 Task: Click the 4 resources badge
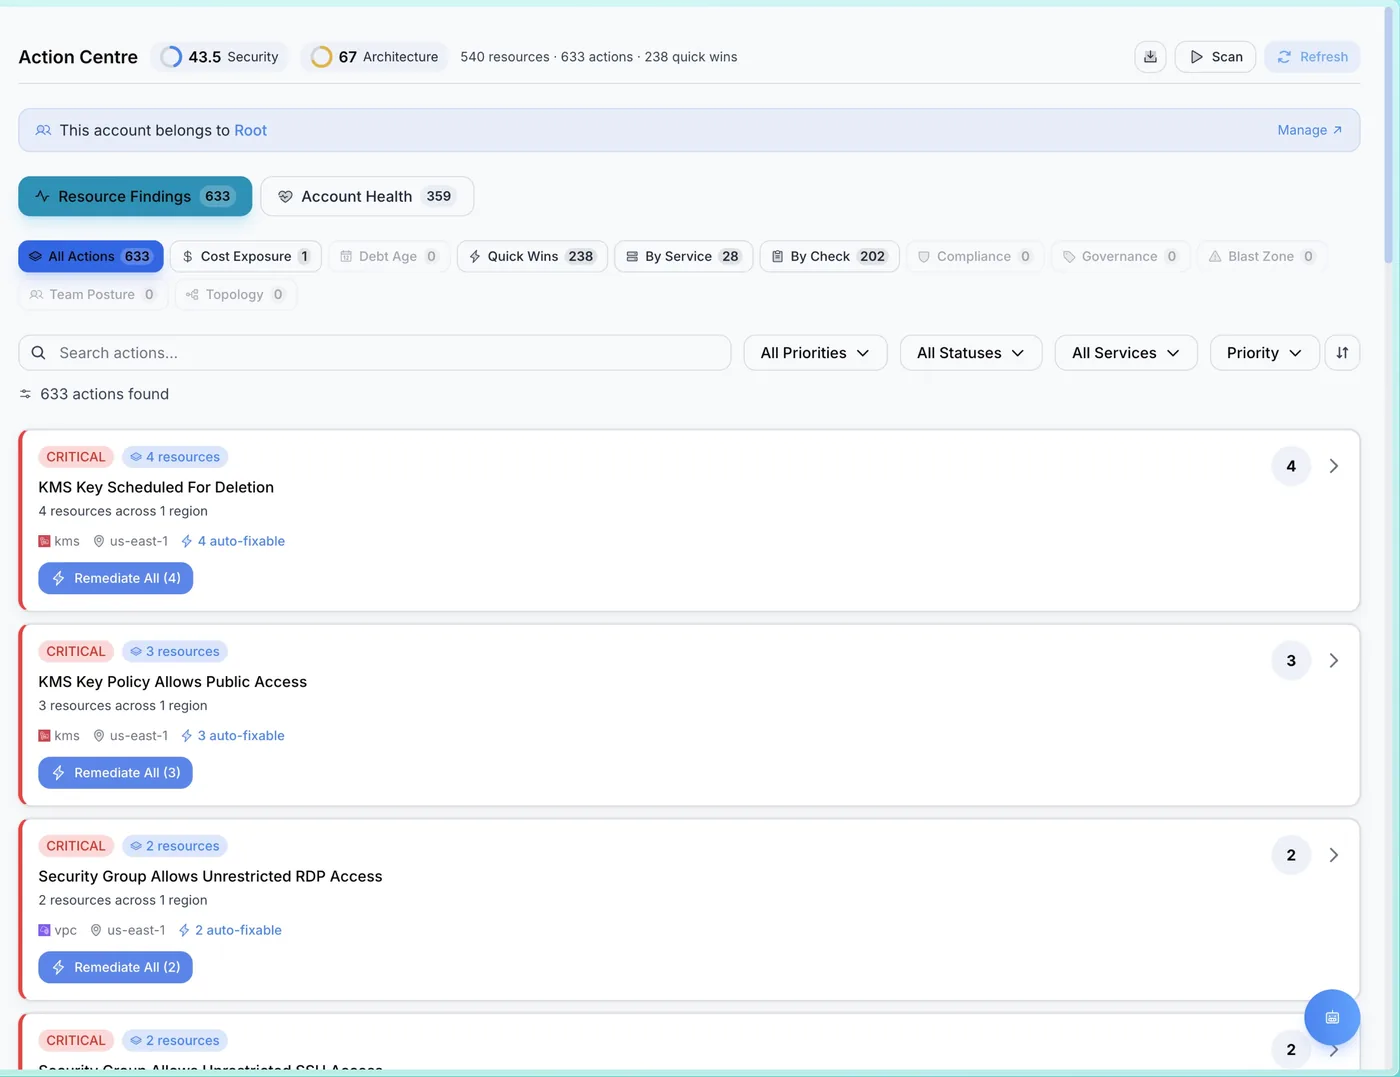(175, 457)
